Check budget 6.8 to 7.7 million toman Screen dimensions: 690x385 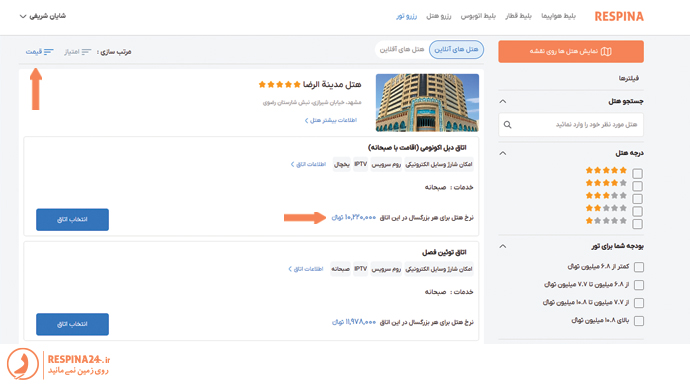(x=639, y=285)
